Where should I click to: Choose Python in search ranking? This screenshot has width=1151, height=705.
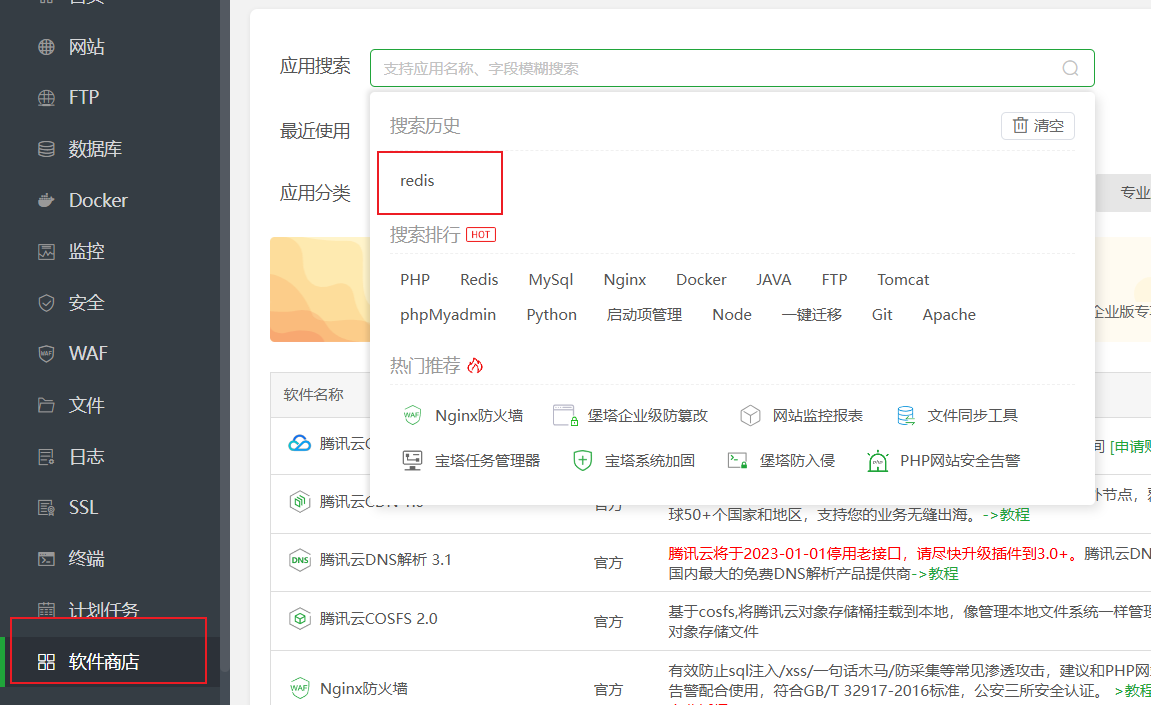tap(551, 315)
